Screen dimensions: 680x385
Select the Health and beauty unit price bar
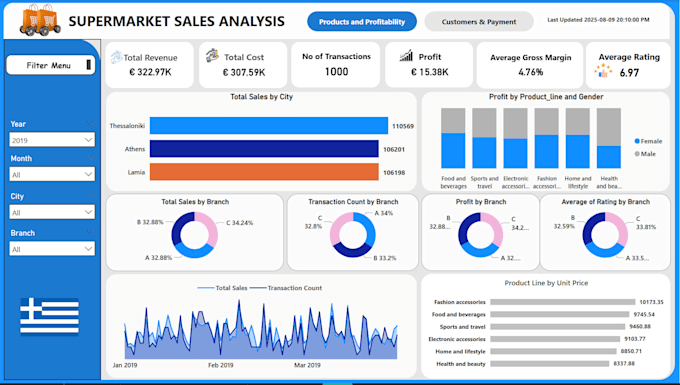(x=550, y=364)
